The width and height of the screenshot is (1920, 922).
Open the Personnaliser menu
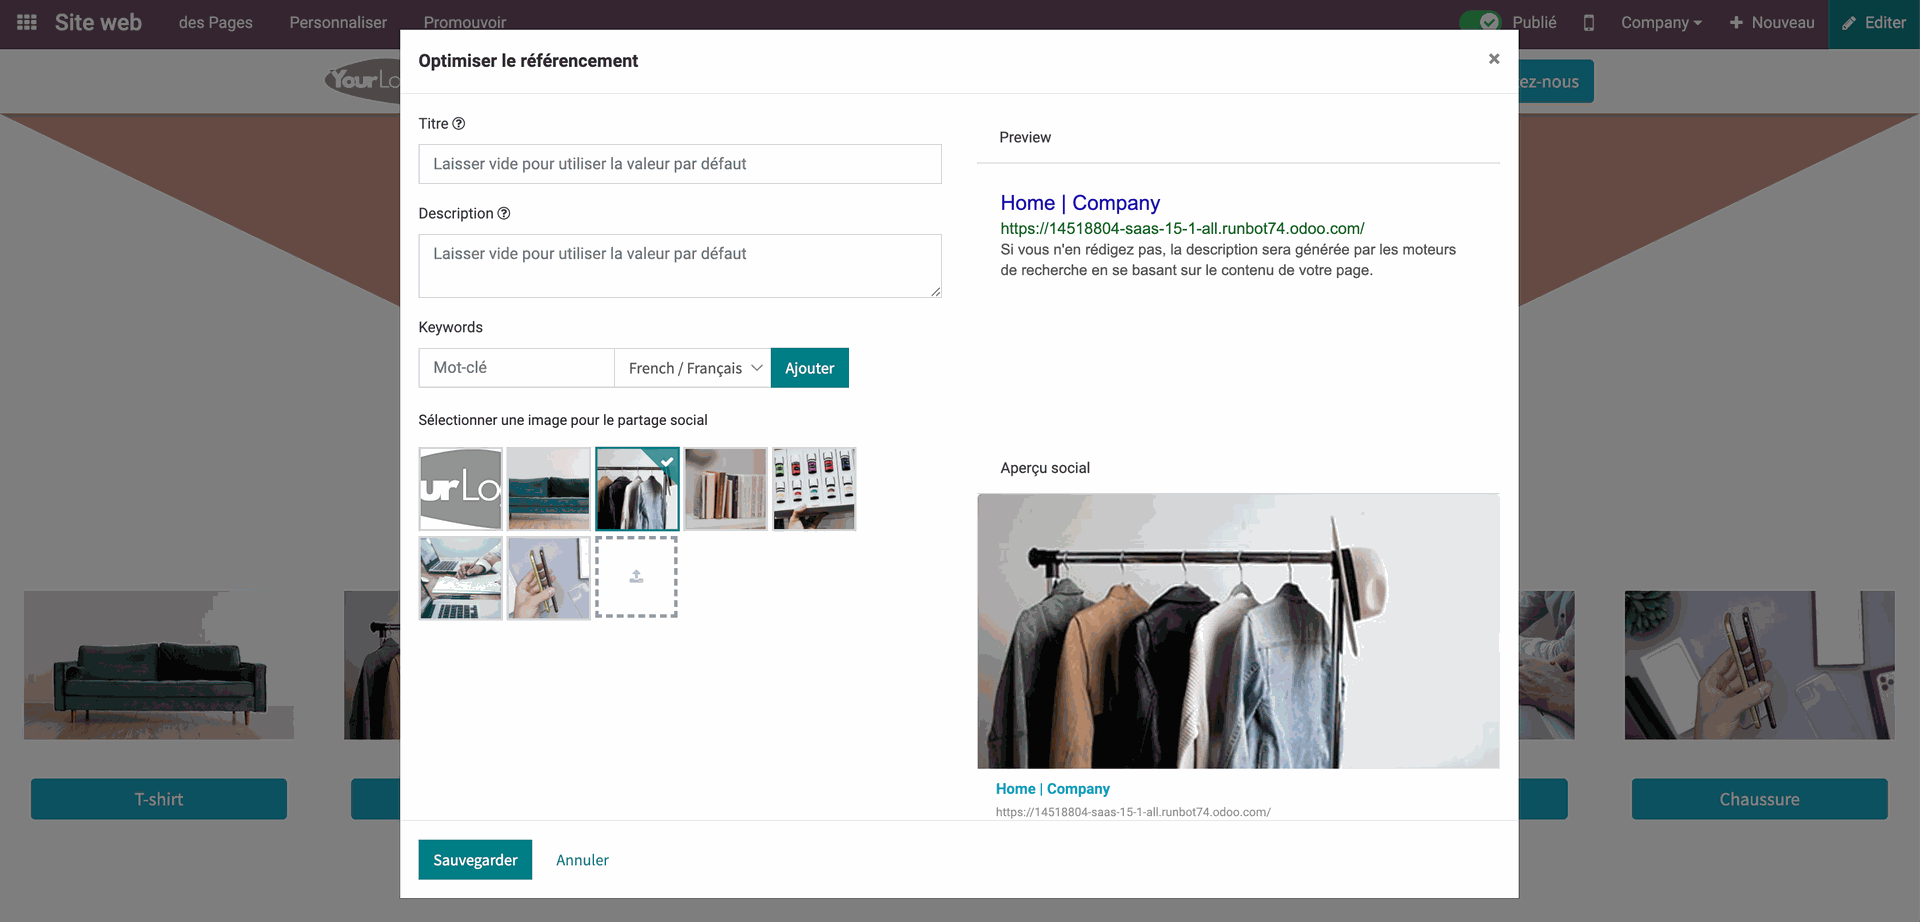coord(338,22)
